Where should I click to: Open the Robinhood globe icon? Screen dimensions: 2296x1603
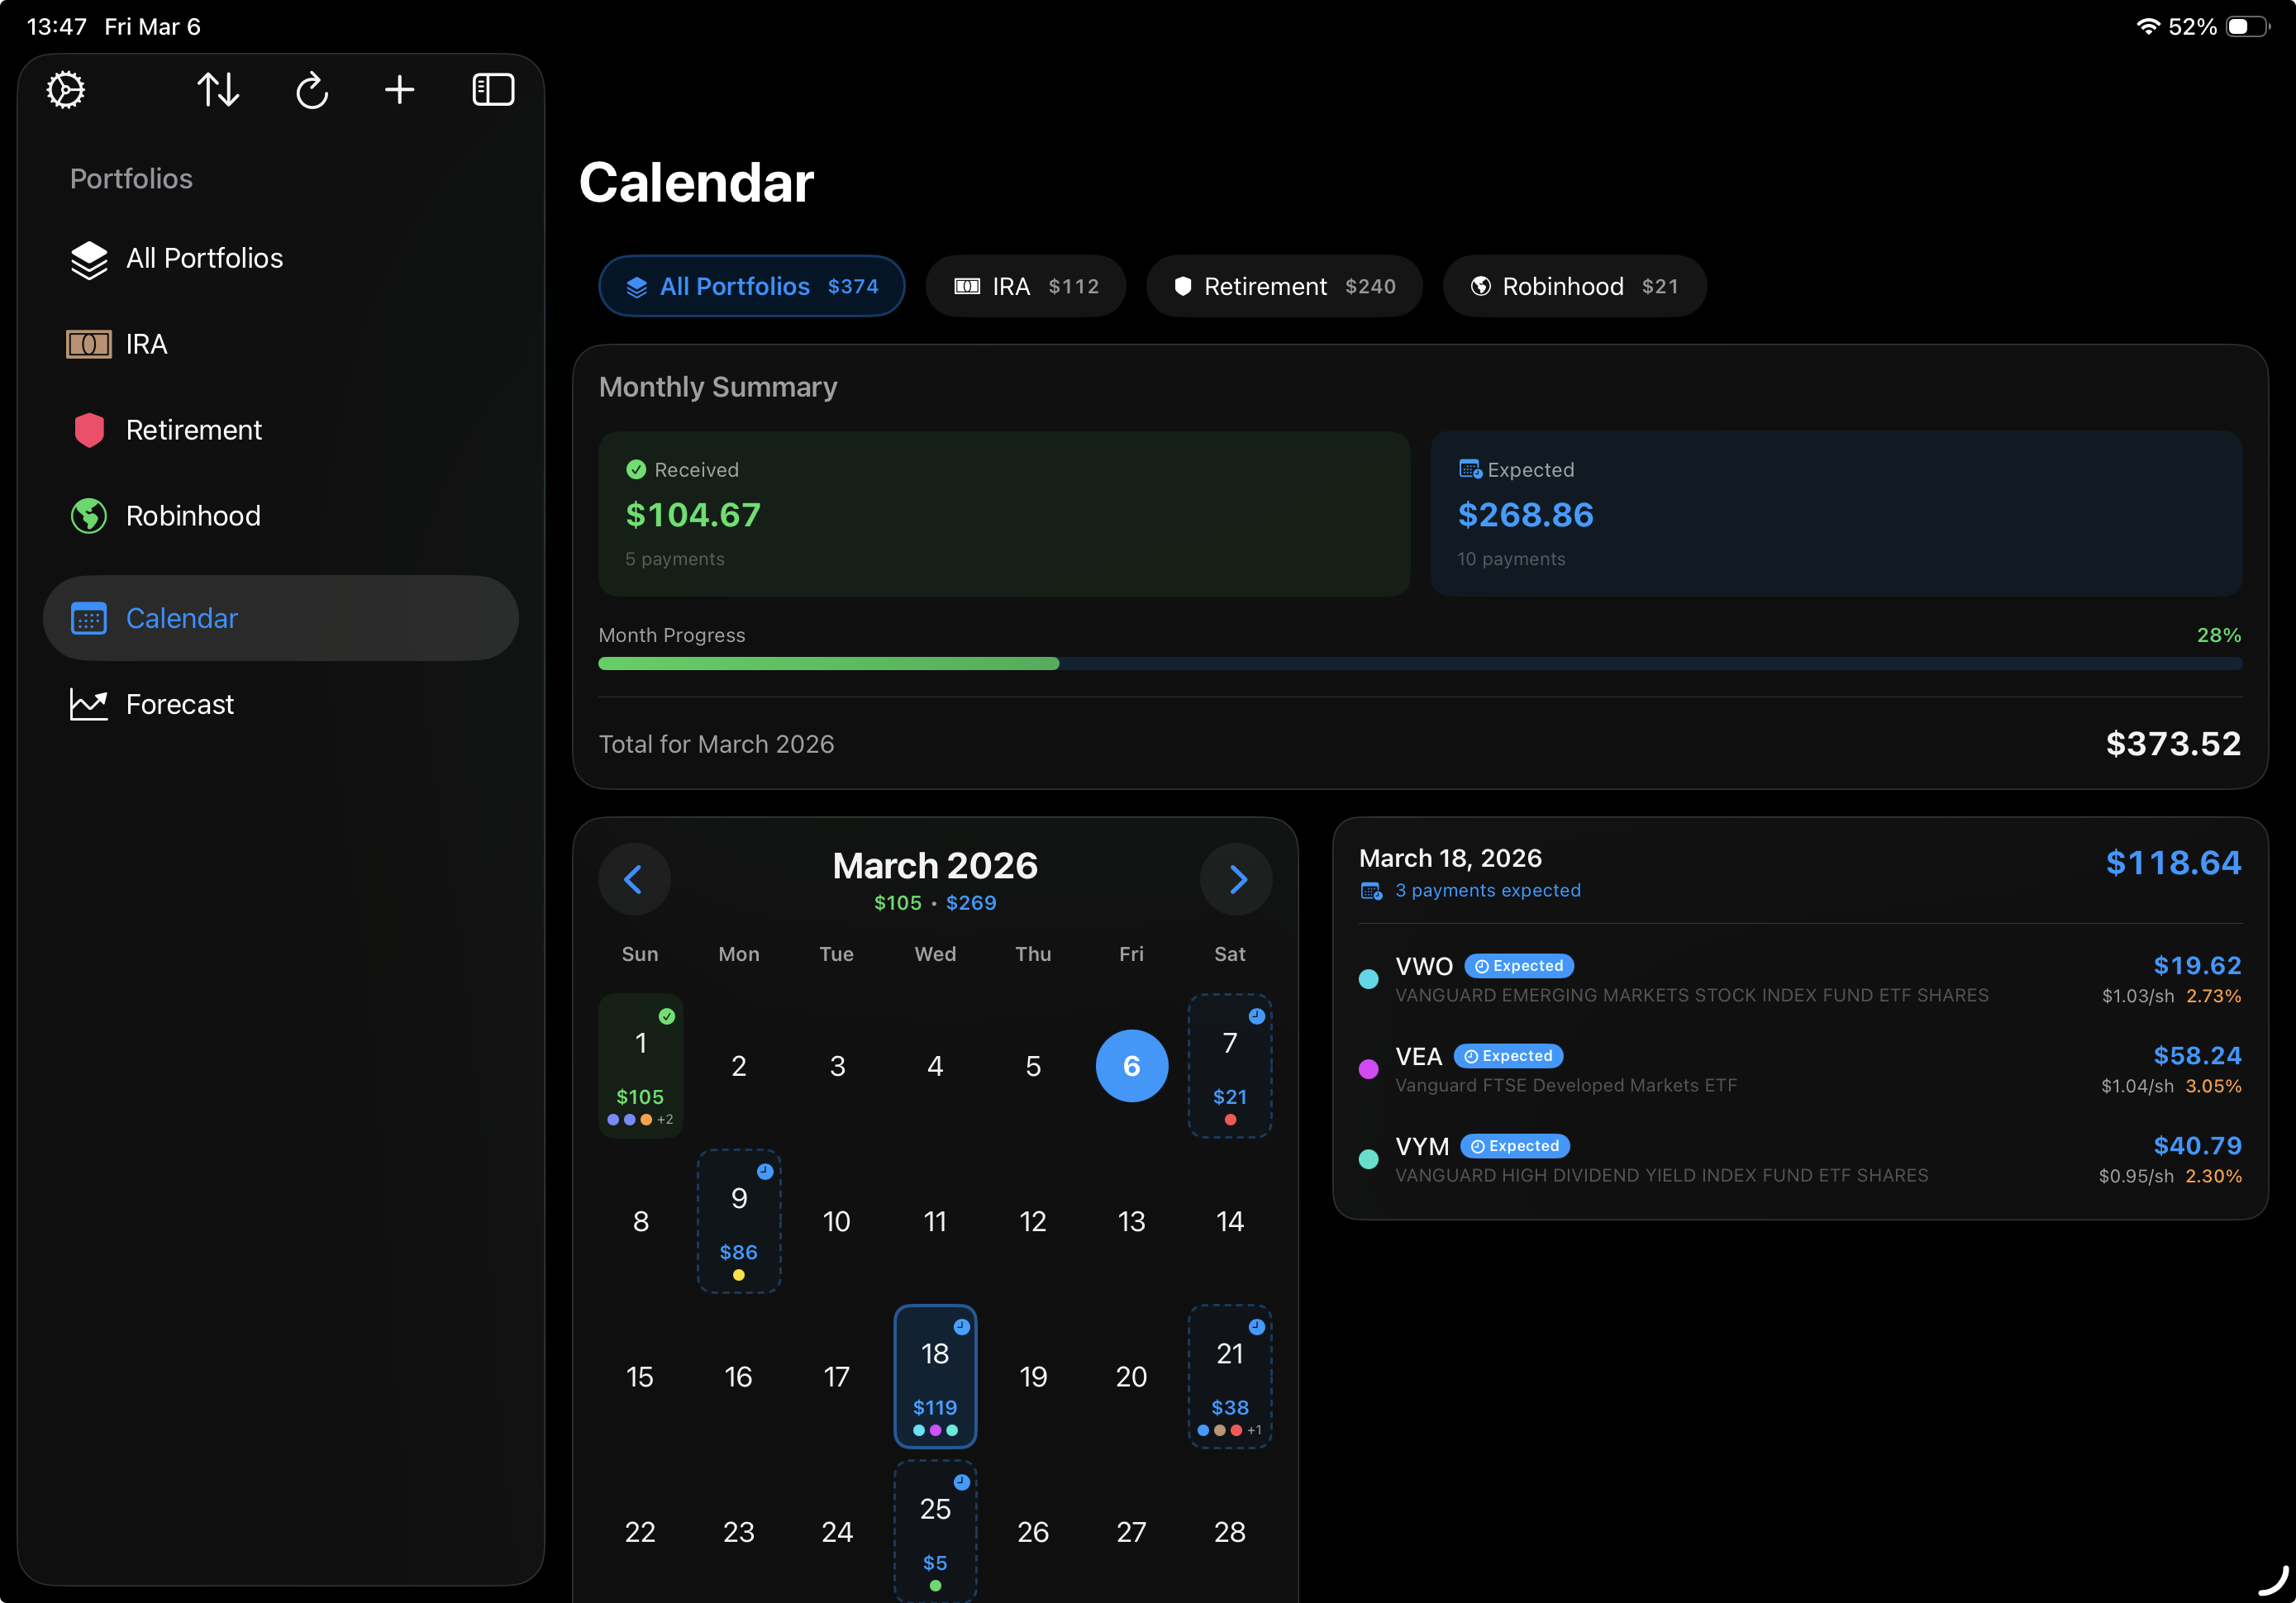tap(88, 516)
